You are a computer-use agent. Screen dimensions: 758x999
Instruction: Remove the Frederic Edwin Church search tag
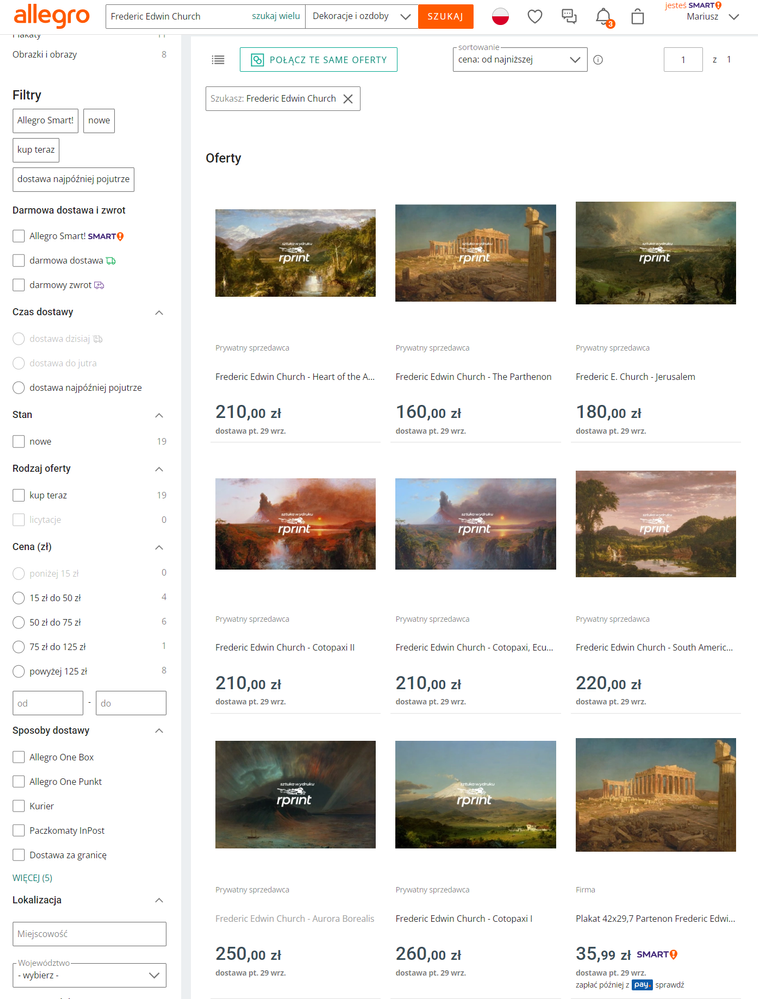348,99
